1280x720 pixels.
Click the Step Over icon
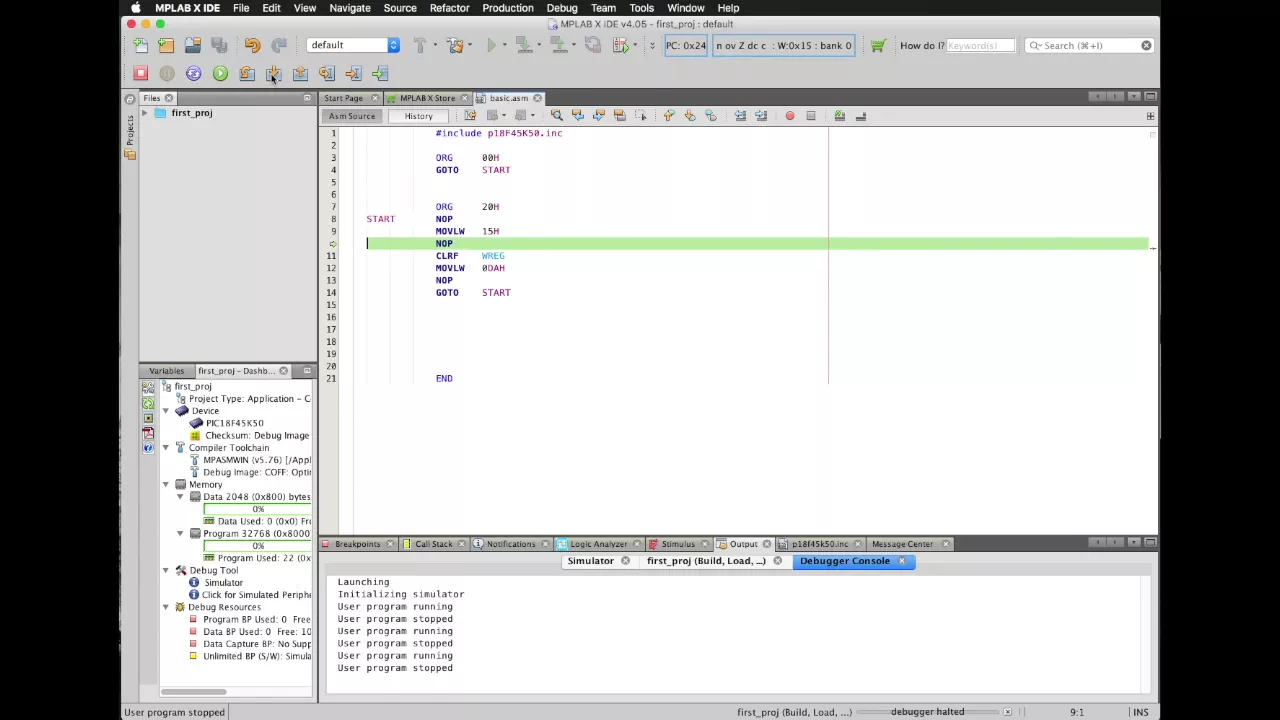(246, 73)
